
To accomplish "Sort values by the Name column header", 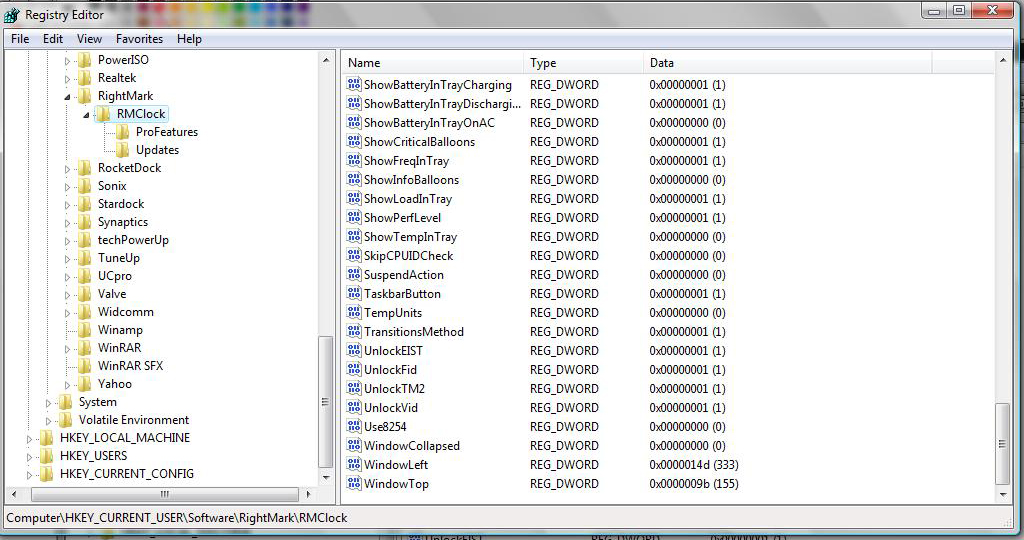I will [433, 63].
